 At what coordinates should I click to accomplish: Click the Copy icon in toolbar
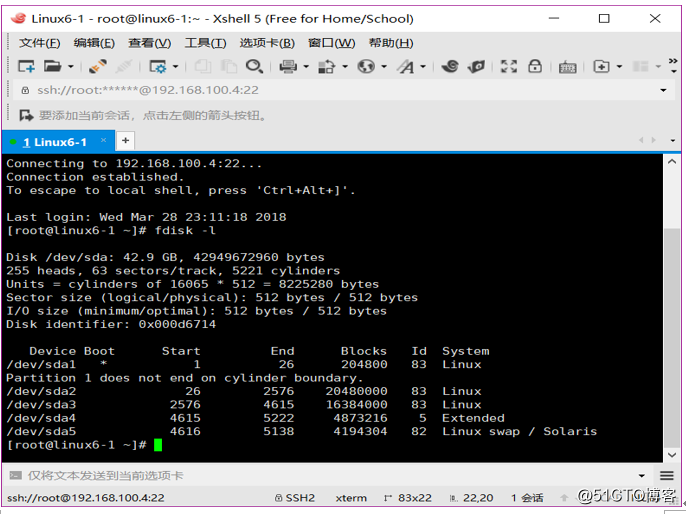click(x=203, y=66)
